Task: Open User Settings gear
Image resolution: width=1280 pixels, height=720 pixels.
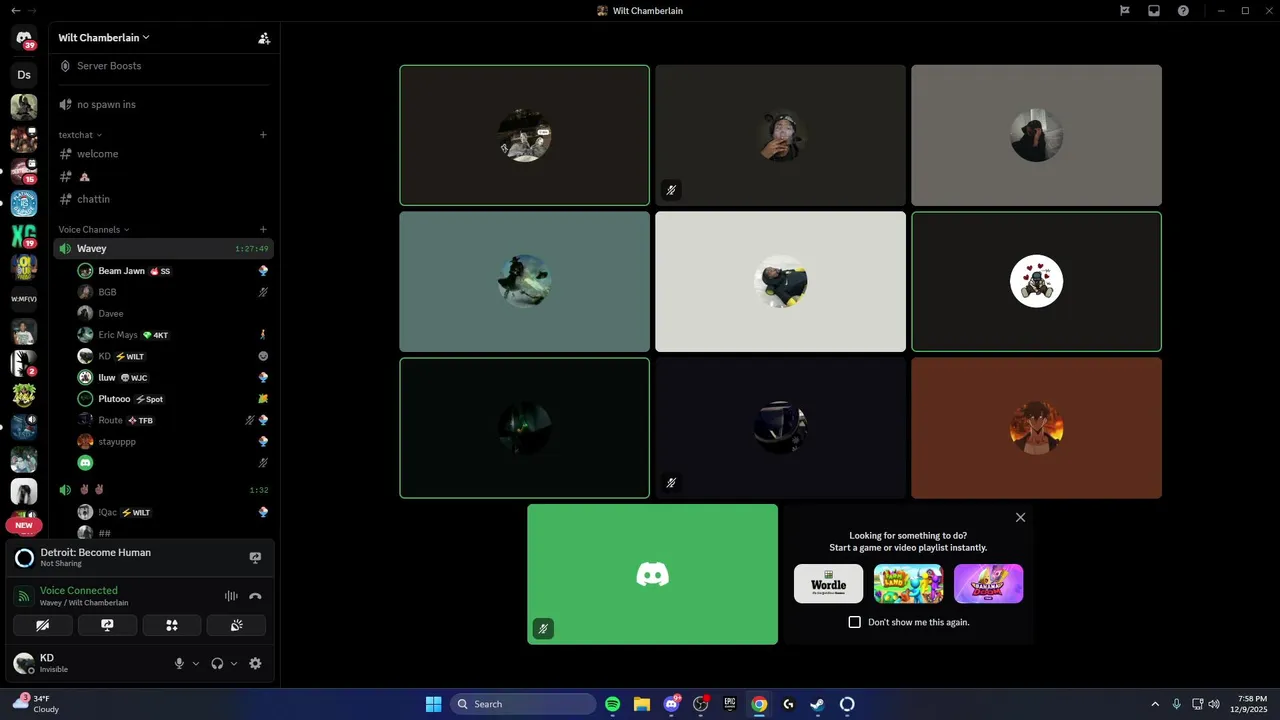Action: click(255, 664)
